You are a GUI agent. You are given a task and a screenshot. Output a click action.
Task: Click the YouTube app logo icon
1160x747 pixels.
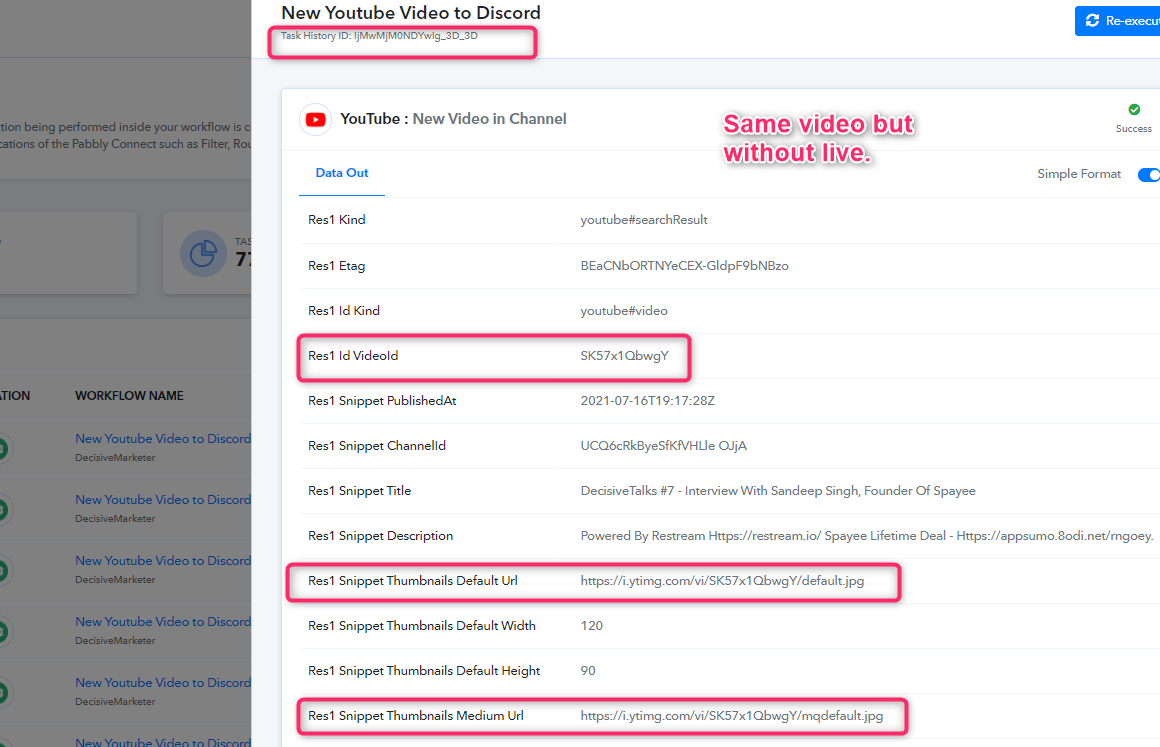316,120
